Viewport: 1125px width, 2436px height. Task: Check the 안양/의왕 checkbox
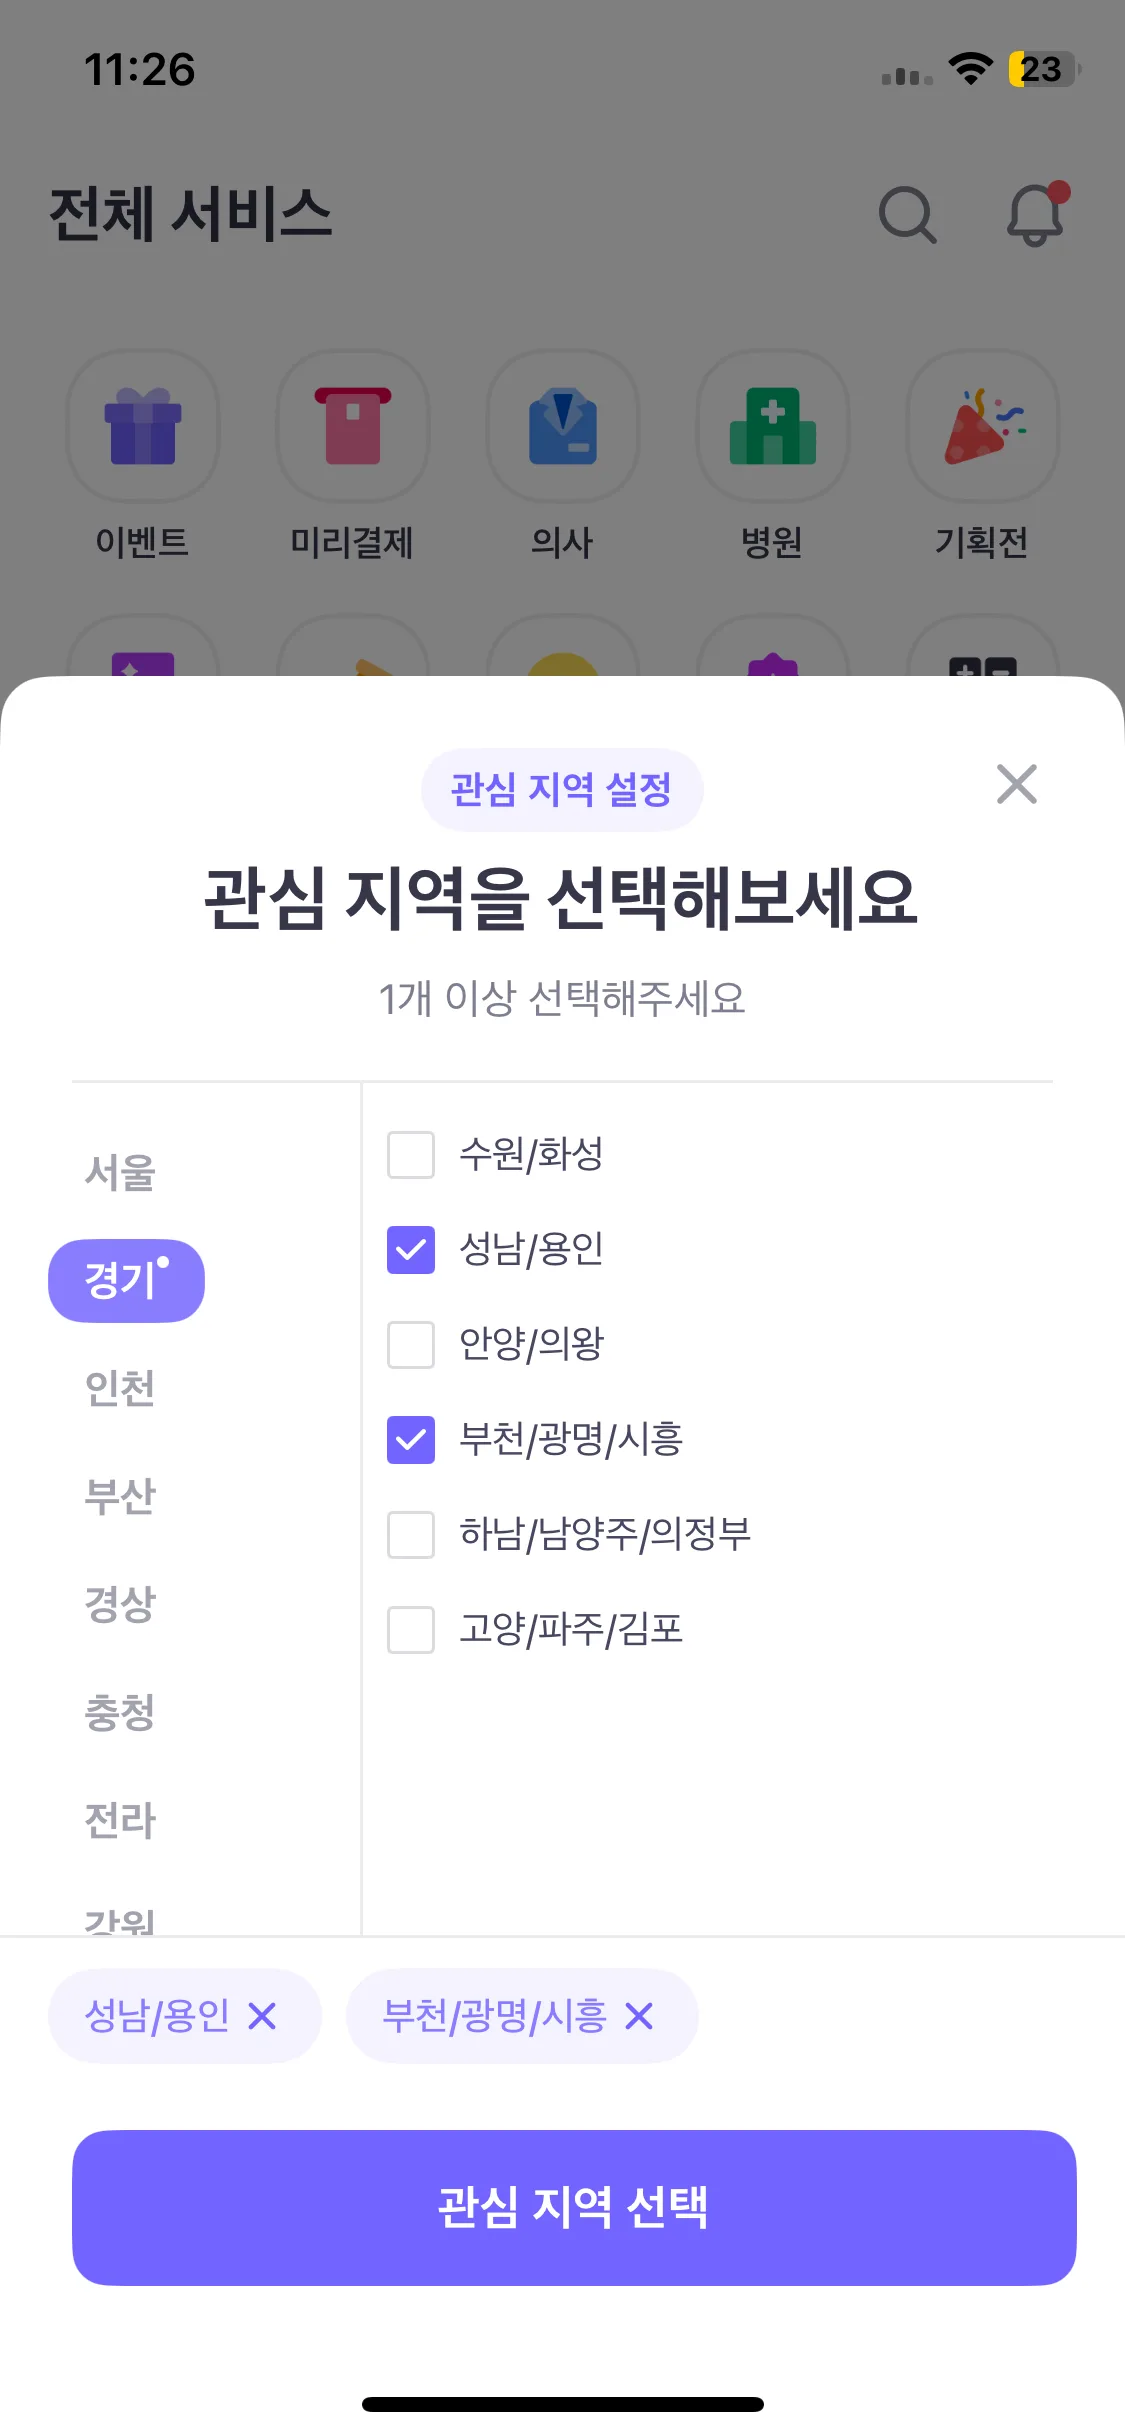[x=411, y=1345]
